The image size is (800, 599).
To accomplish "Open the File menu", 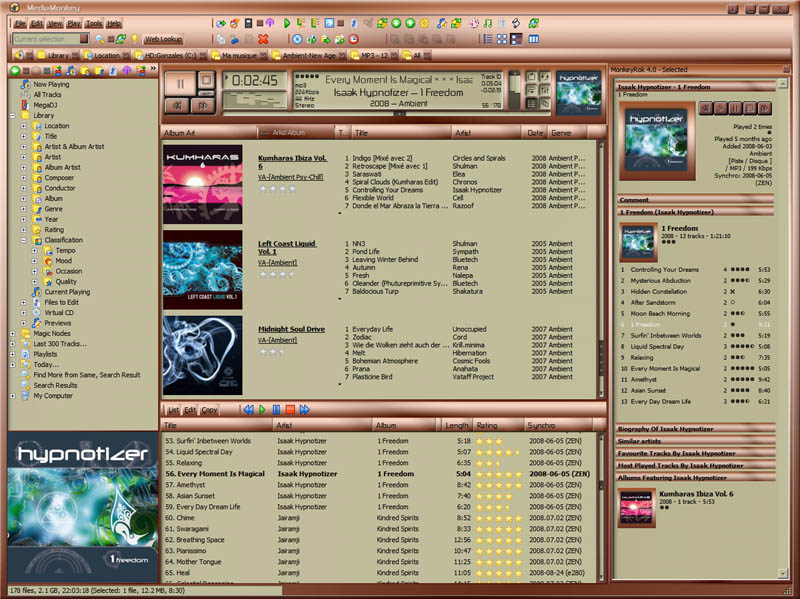I will 20,23.
